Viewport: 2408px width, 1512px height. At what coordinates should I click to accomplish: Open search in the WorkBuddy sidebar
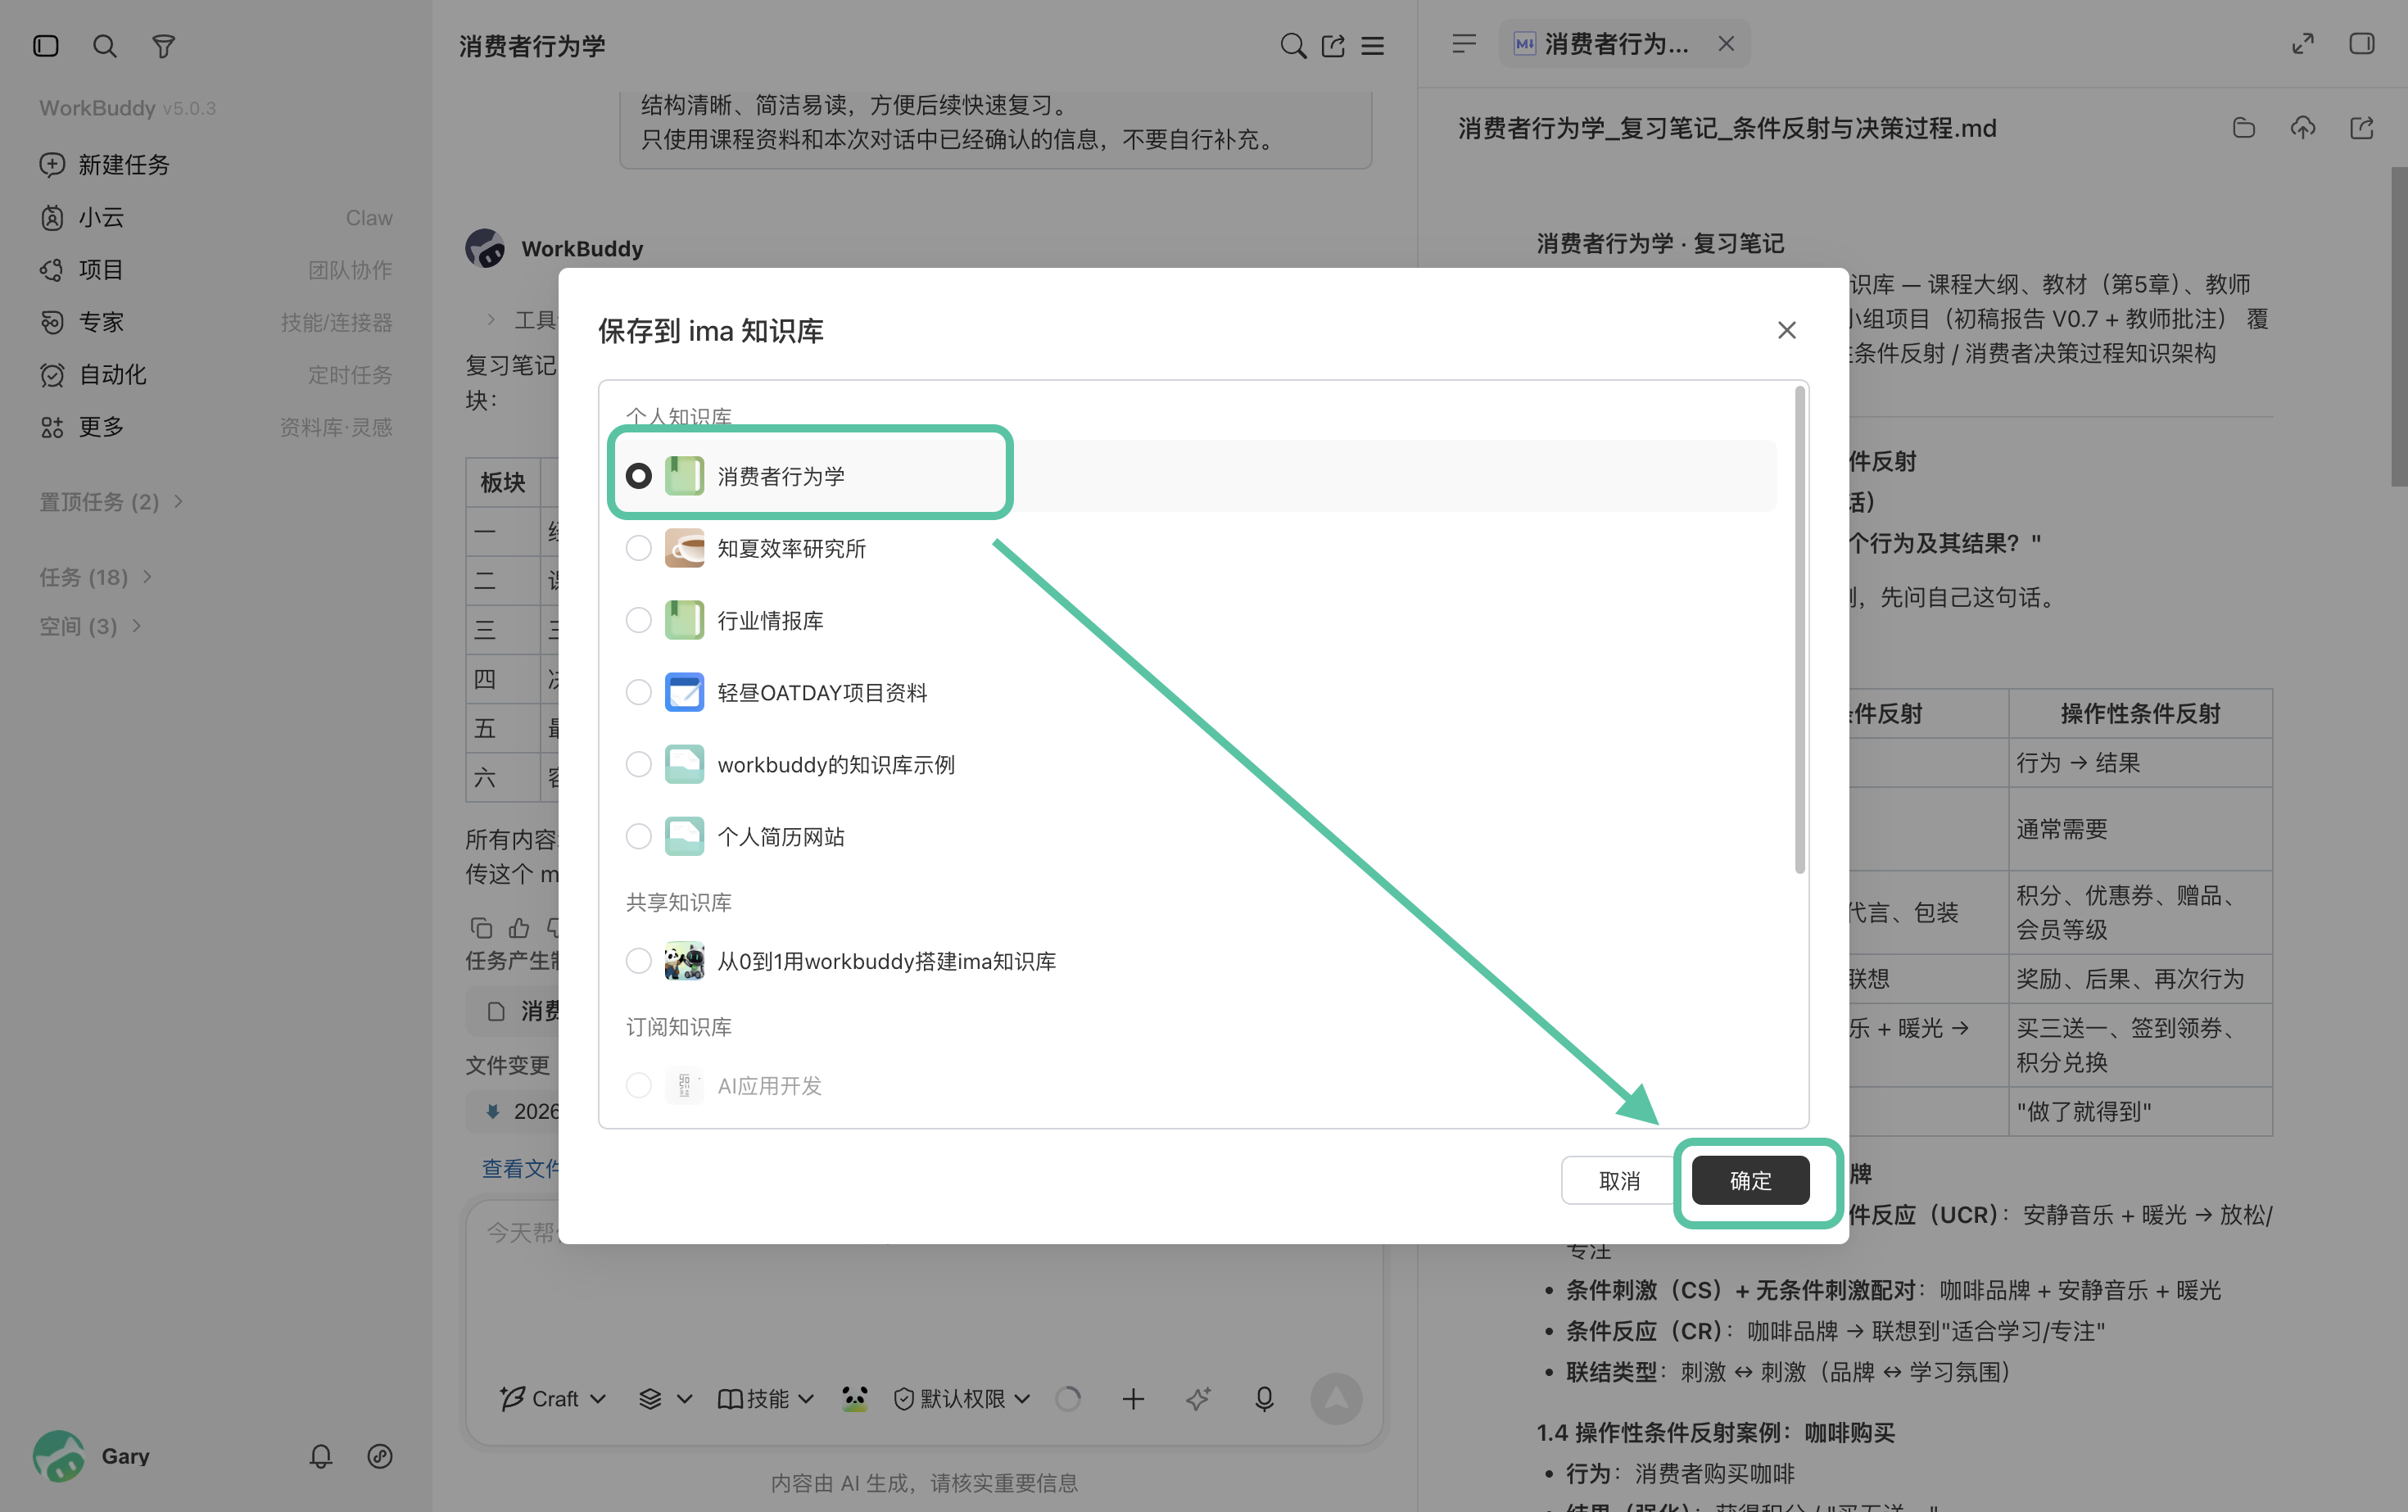(x=104, y=46)
